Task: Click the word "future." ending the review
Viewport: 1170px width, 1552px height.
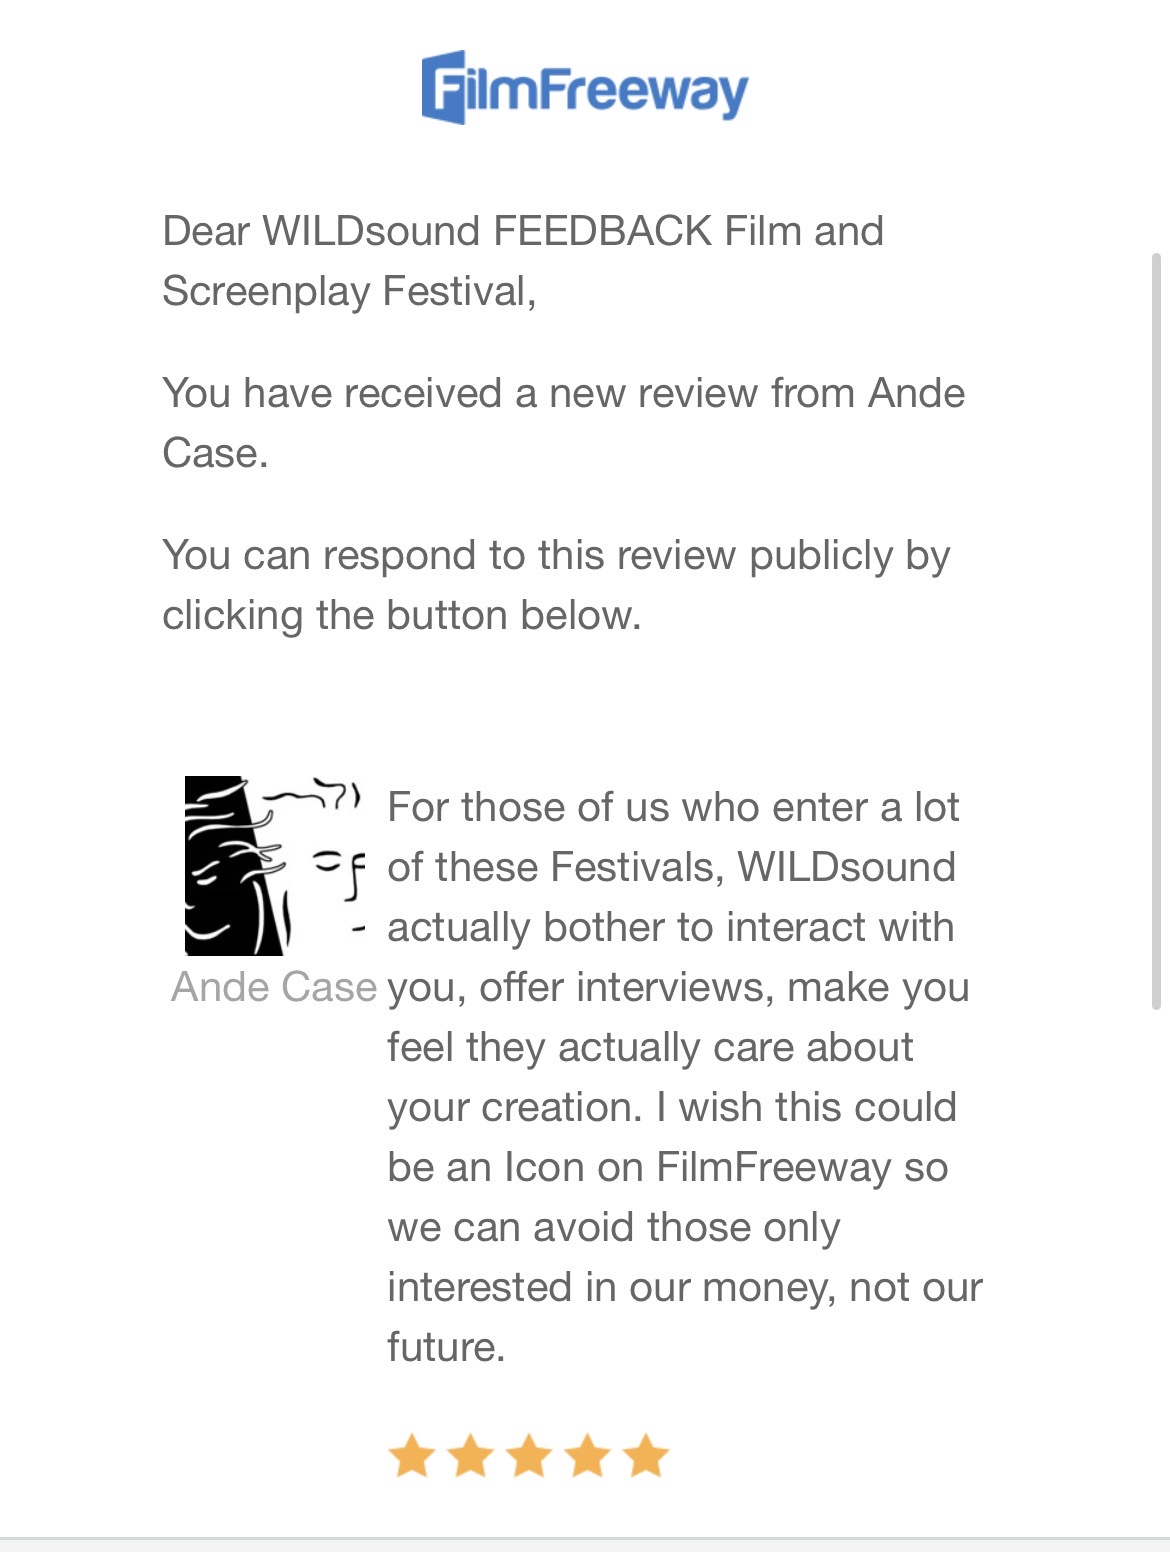Action: click(446, 1347)
